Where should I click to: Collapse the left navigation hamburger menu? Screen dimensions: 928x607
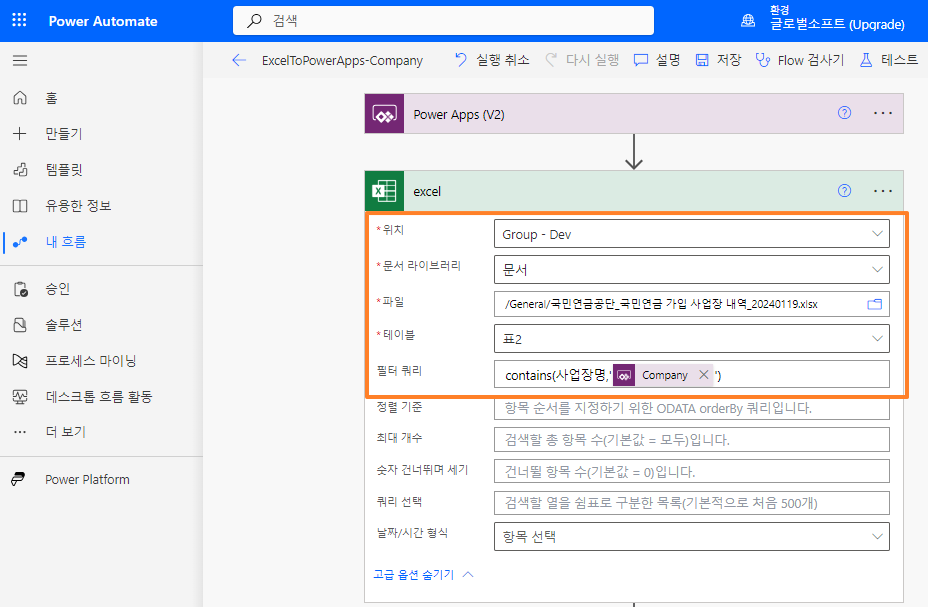click(x=20, y=60)
